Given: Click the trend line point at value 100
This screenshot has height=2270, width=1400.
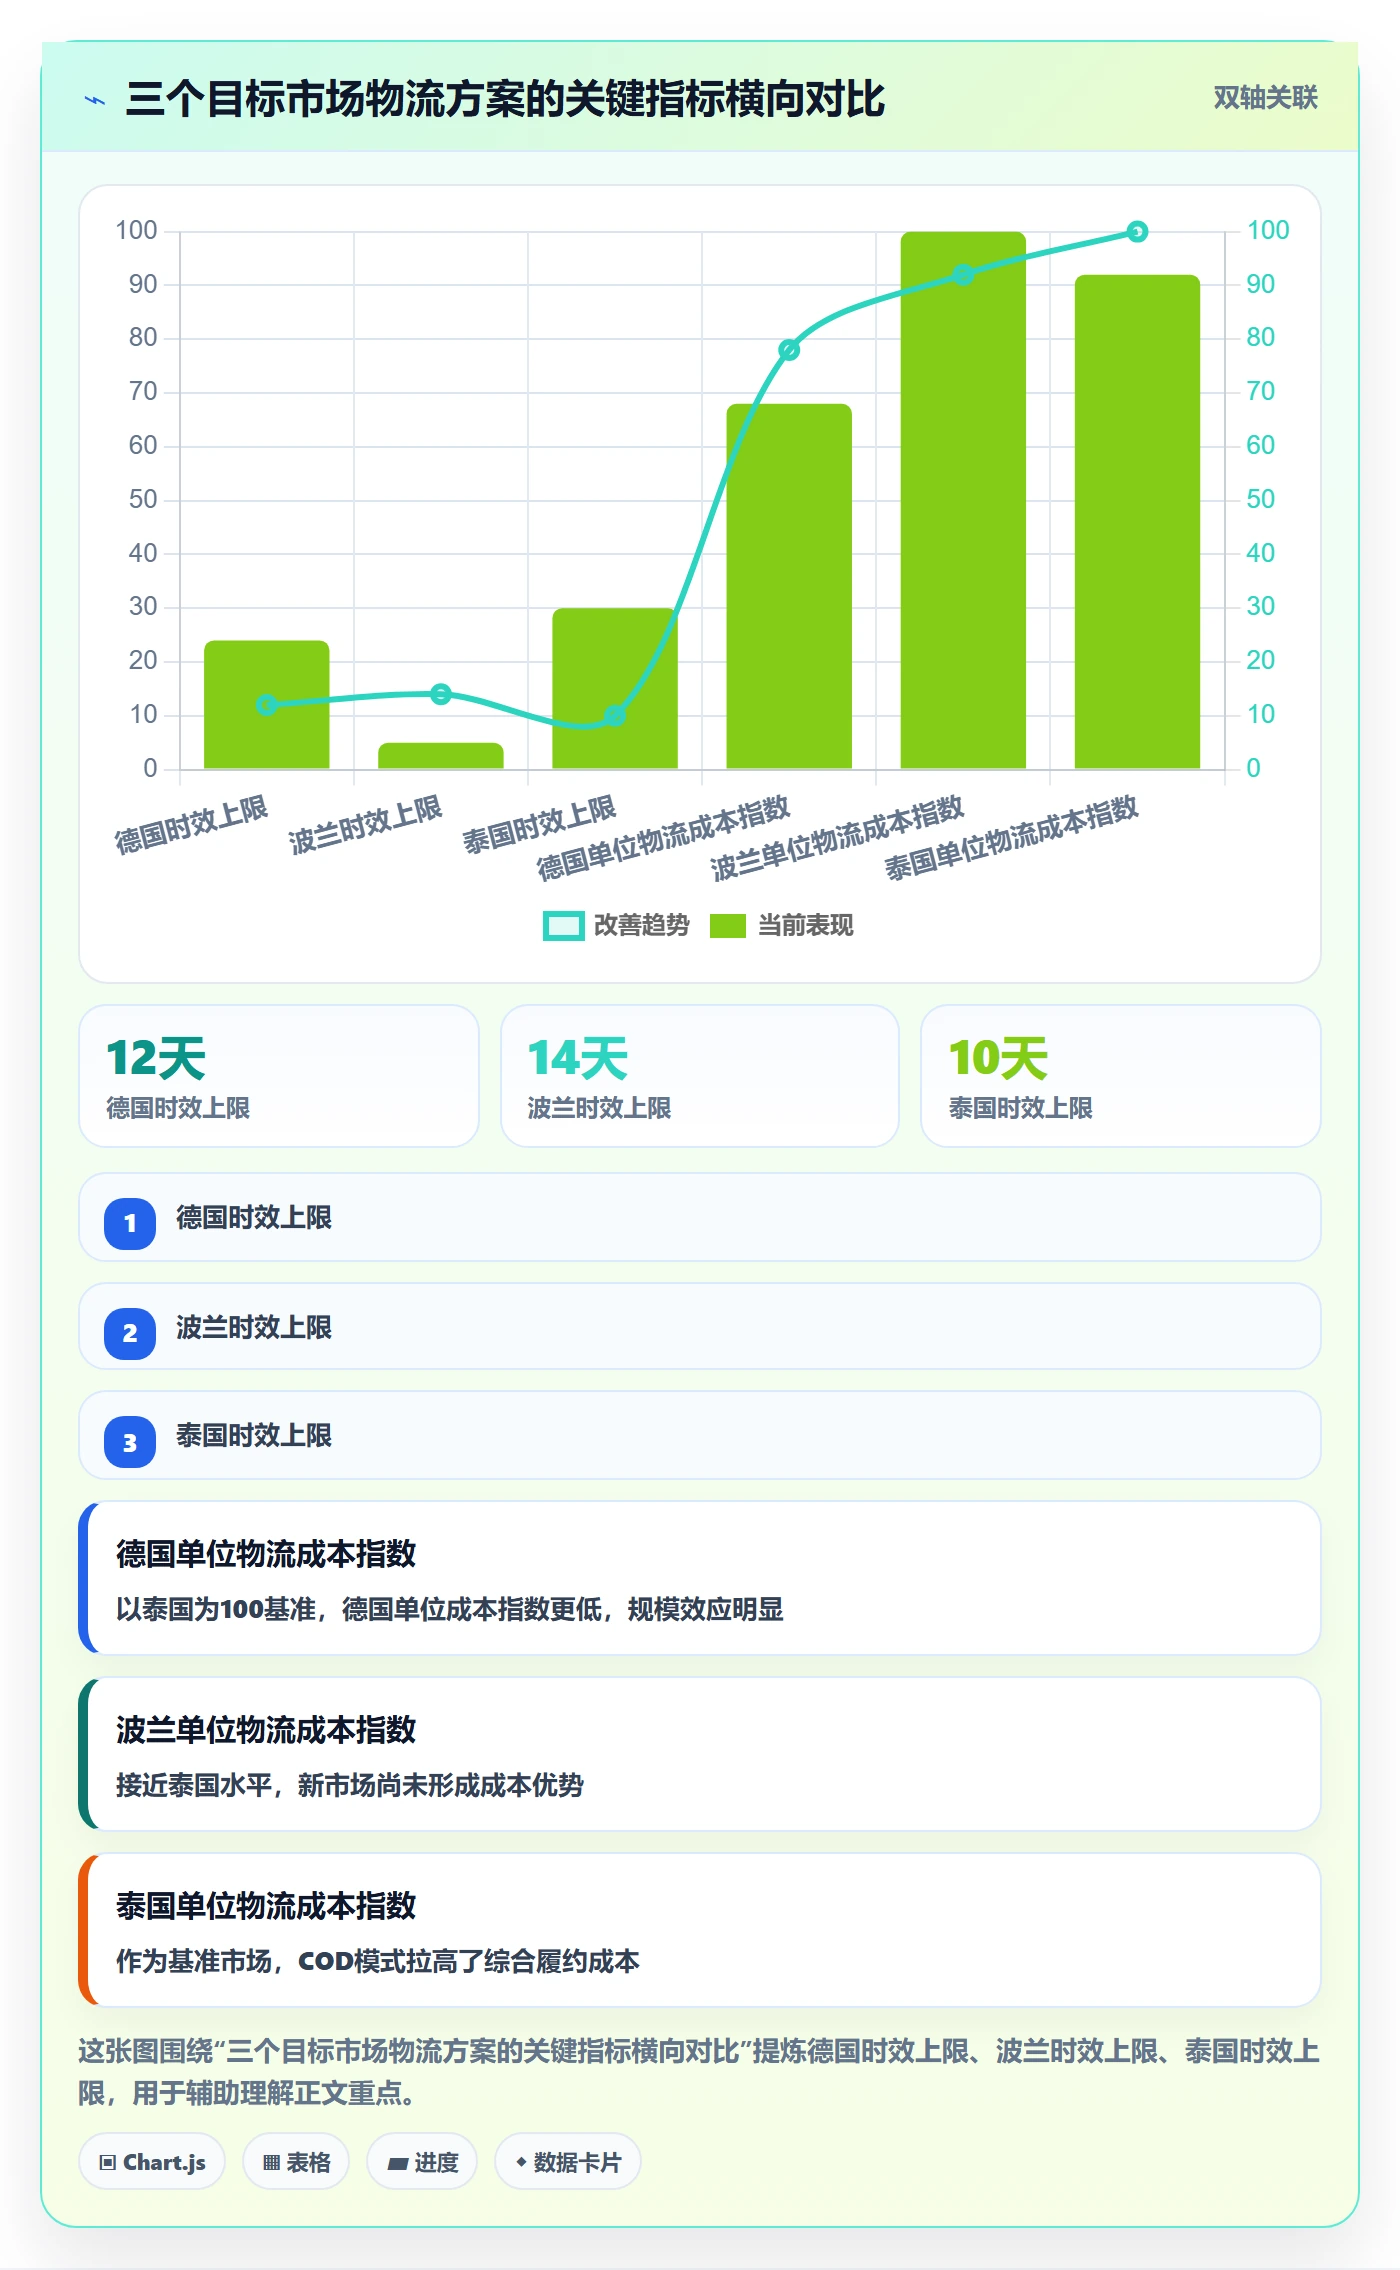Looking at the screenshot, I should pos(1137,232).
